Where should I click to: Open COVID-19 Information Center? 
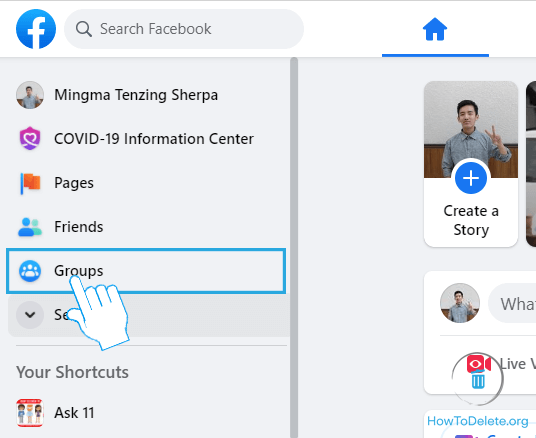point(154,139)
